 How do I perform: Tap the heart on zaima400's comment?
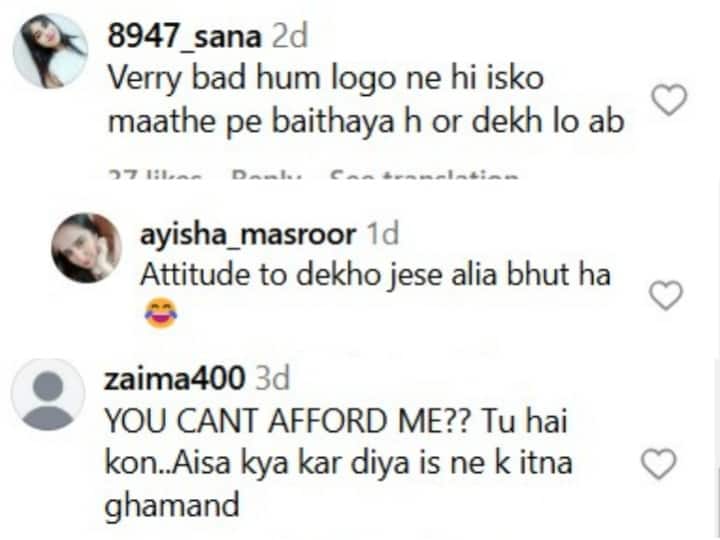pyautogui.click(x=658, y=464)
